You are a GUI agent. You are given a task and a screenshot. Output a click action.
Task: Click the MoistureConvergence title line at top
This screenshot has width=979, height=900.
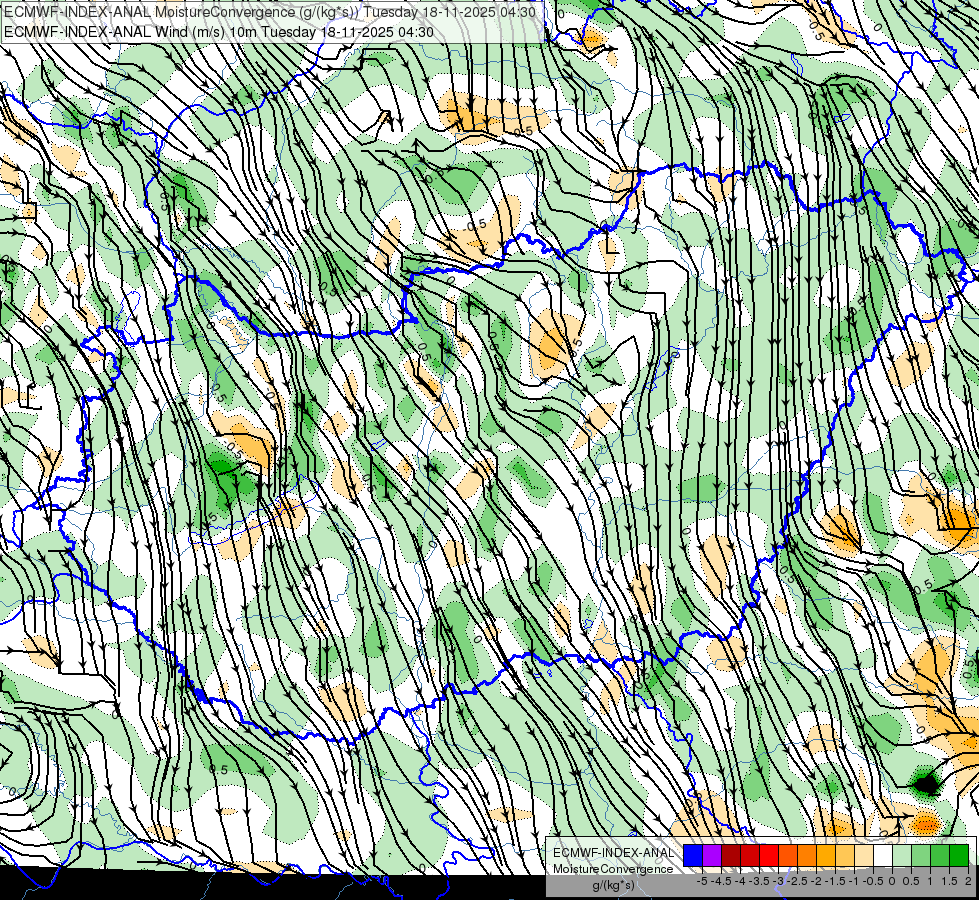coord(270,12)
